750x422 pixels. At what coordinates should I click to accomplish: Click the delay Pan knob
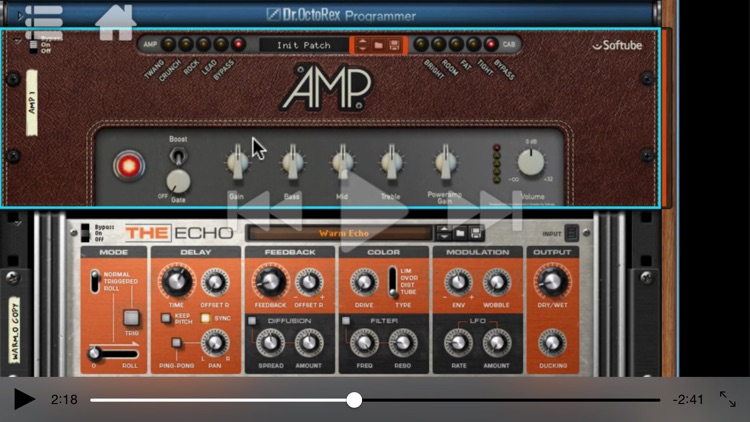(x=215, y=343)
